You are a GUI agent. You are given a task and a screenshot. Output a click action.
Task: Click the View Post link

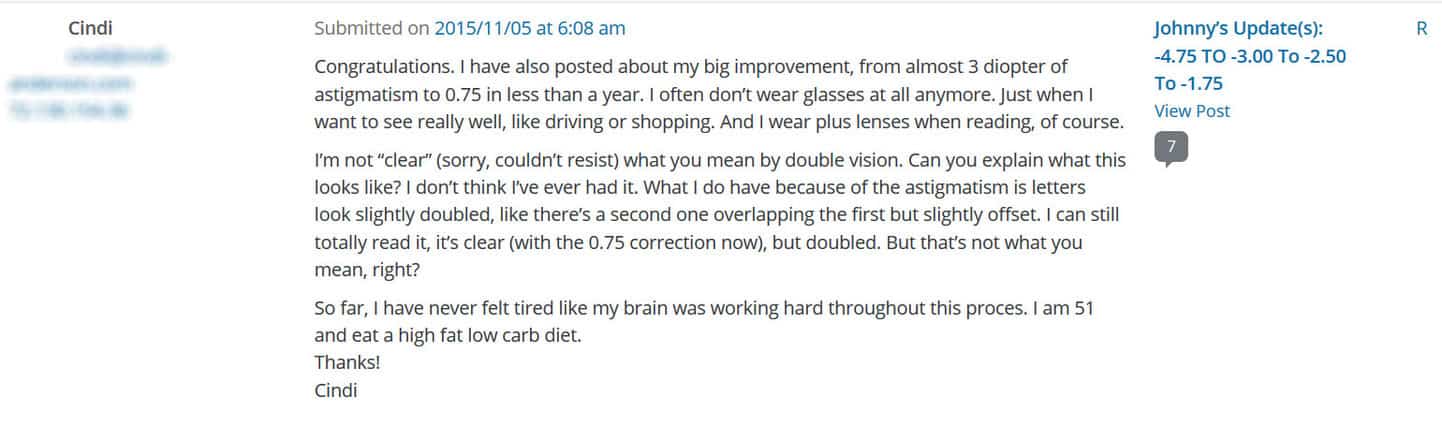pyautogui.click(x=1192, y=111)
